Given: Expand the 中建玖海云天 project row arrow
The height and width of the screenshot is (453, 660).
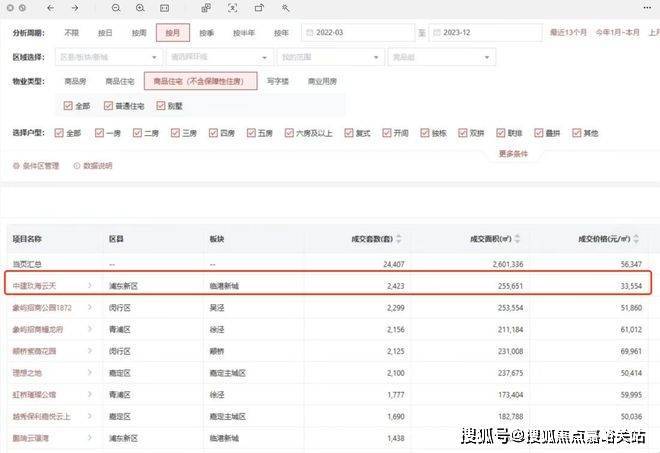Looking at the screenshot, I should click(x=90, y=286).
